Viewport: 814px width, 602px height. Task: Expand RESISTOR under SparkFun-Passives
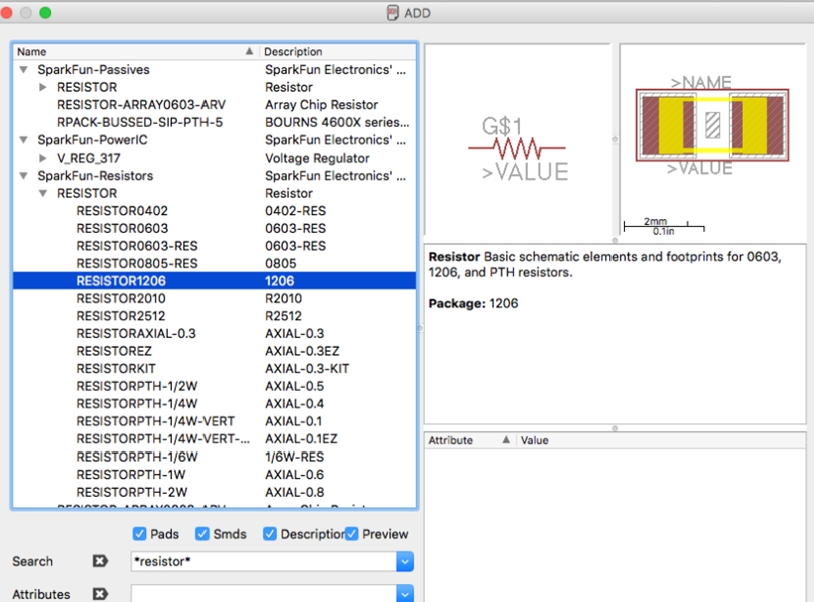pyautogui.click(x=43, y=87)
